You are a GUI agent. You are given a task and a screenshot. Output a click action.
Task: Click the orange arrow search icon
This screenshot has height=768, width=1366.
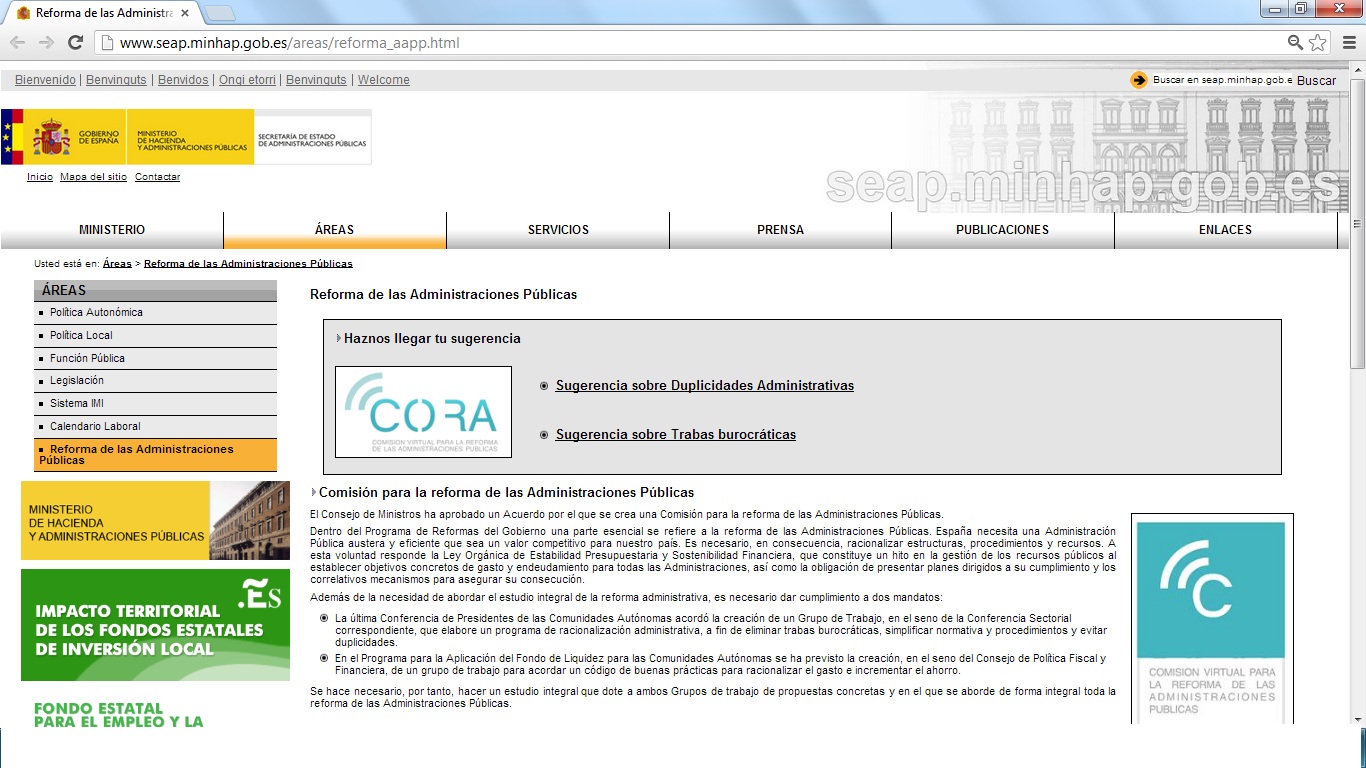[x=1139, y=80]
